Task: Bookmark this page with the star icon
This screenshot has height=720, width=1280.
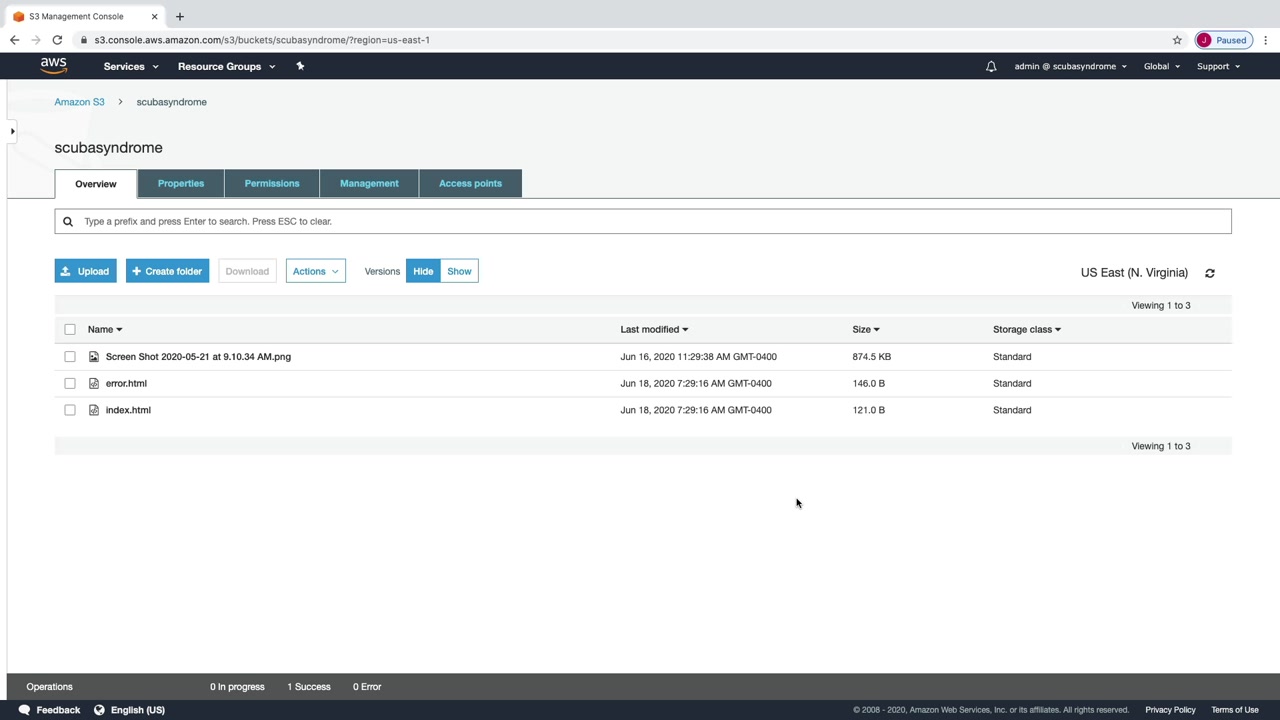Action: point(1177,40)
